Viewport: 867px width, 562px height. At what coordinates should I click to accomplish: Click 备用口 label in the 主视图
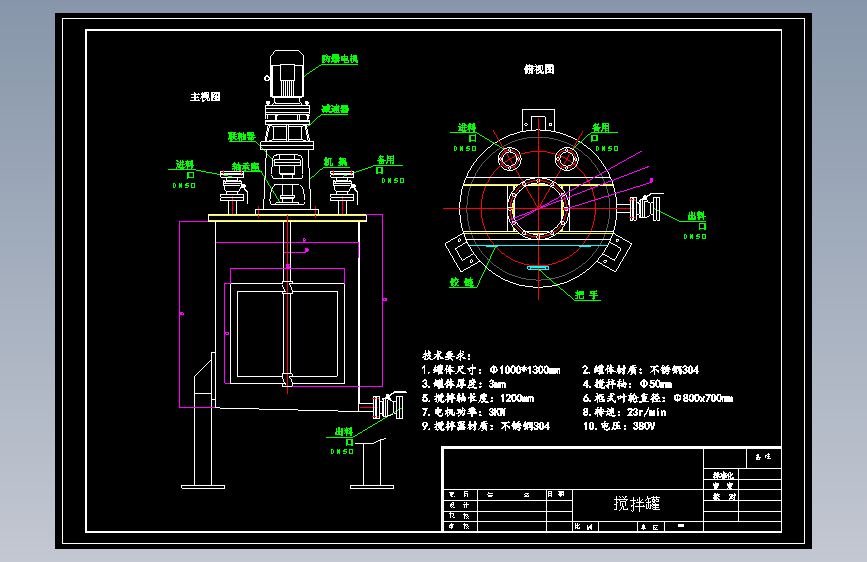click(385, 164)
